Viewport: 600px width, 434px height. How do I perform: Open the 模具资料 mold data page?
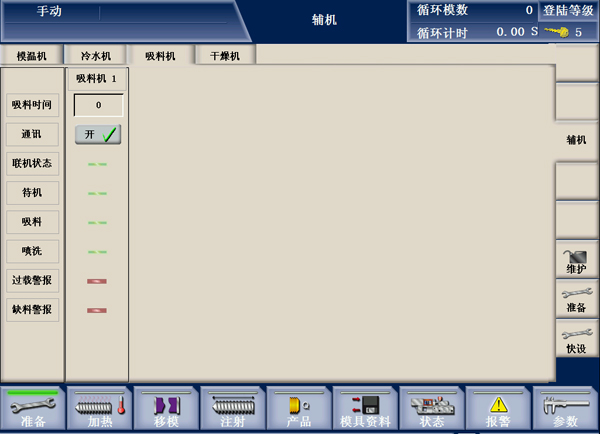(365, 409)
